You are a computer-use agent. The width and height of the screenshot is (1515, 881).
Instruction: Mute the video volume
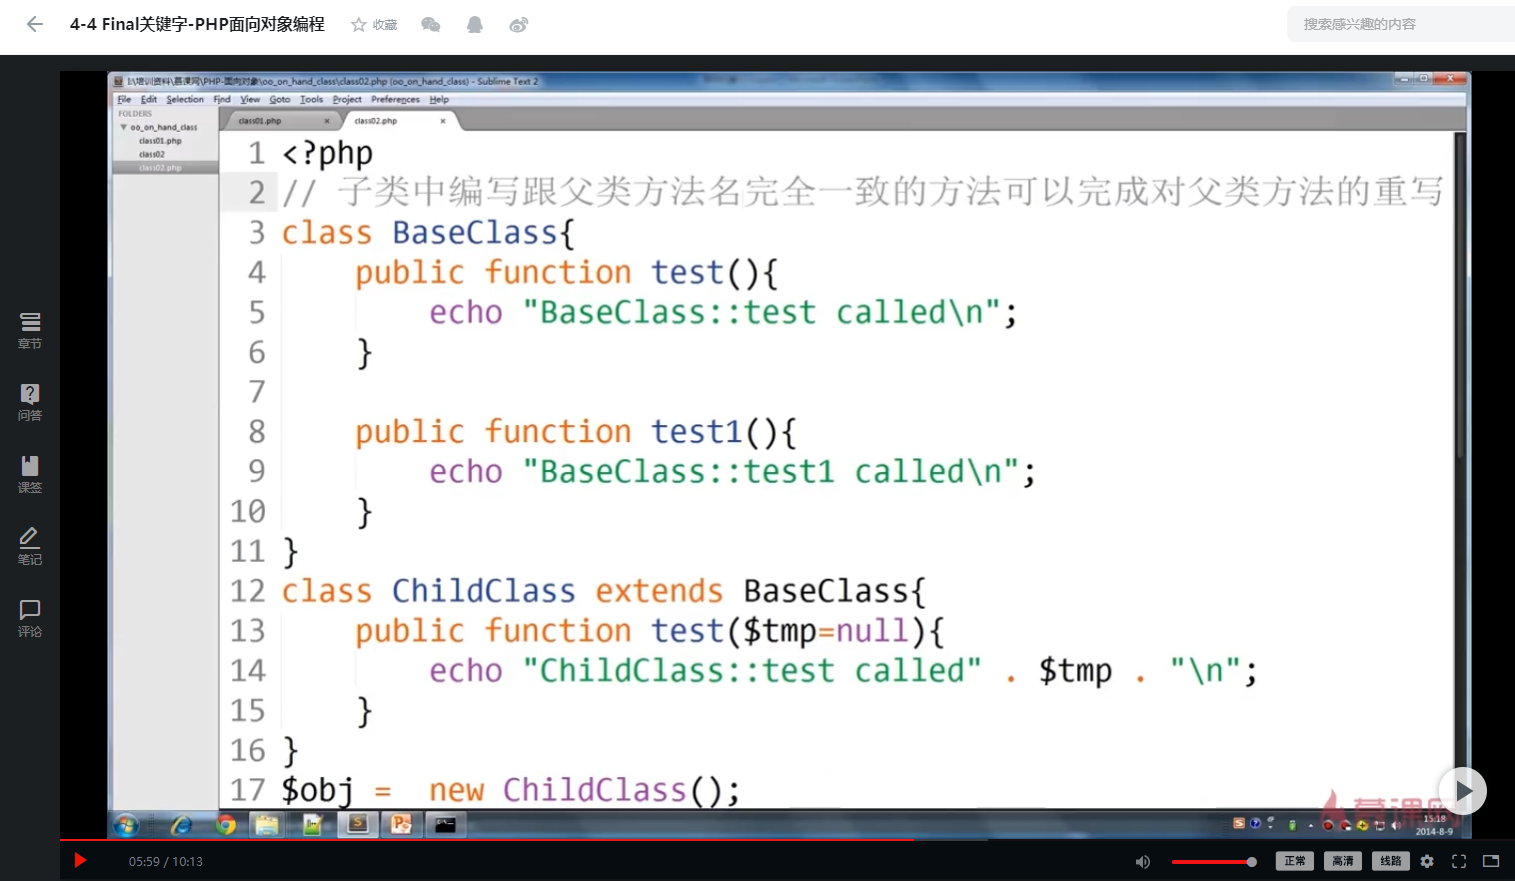[1143, 861]
